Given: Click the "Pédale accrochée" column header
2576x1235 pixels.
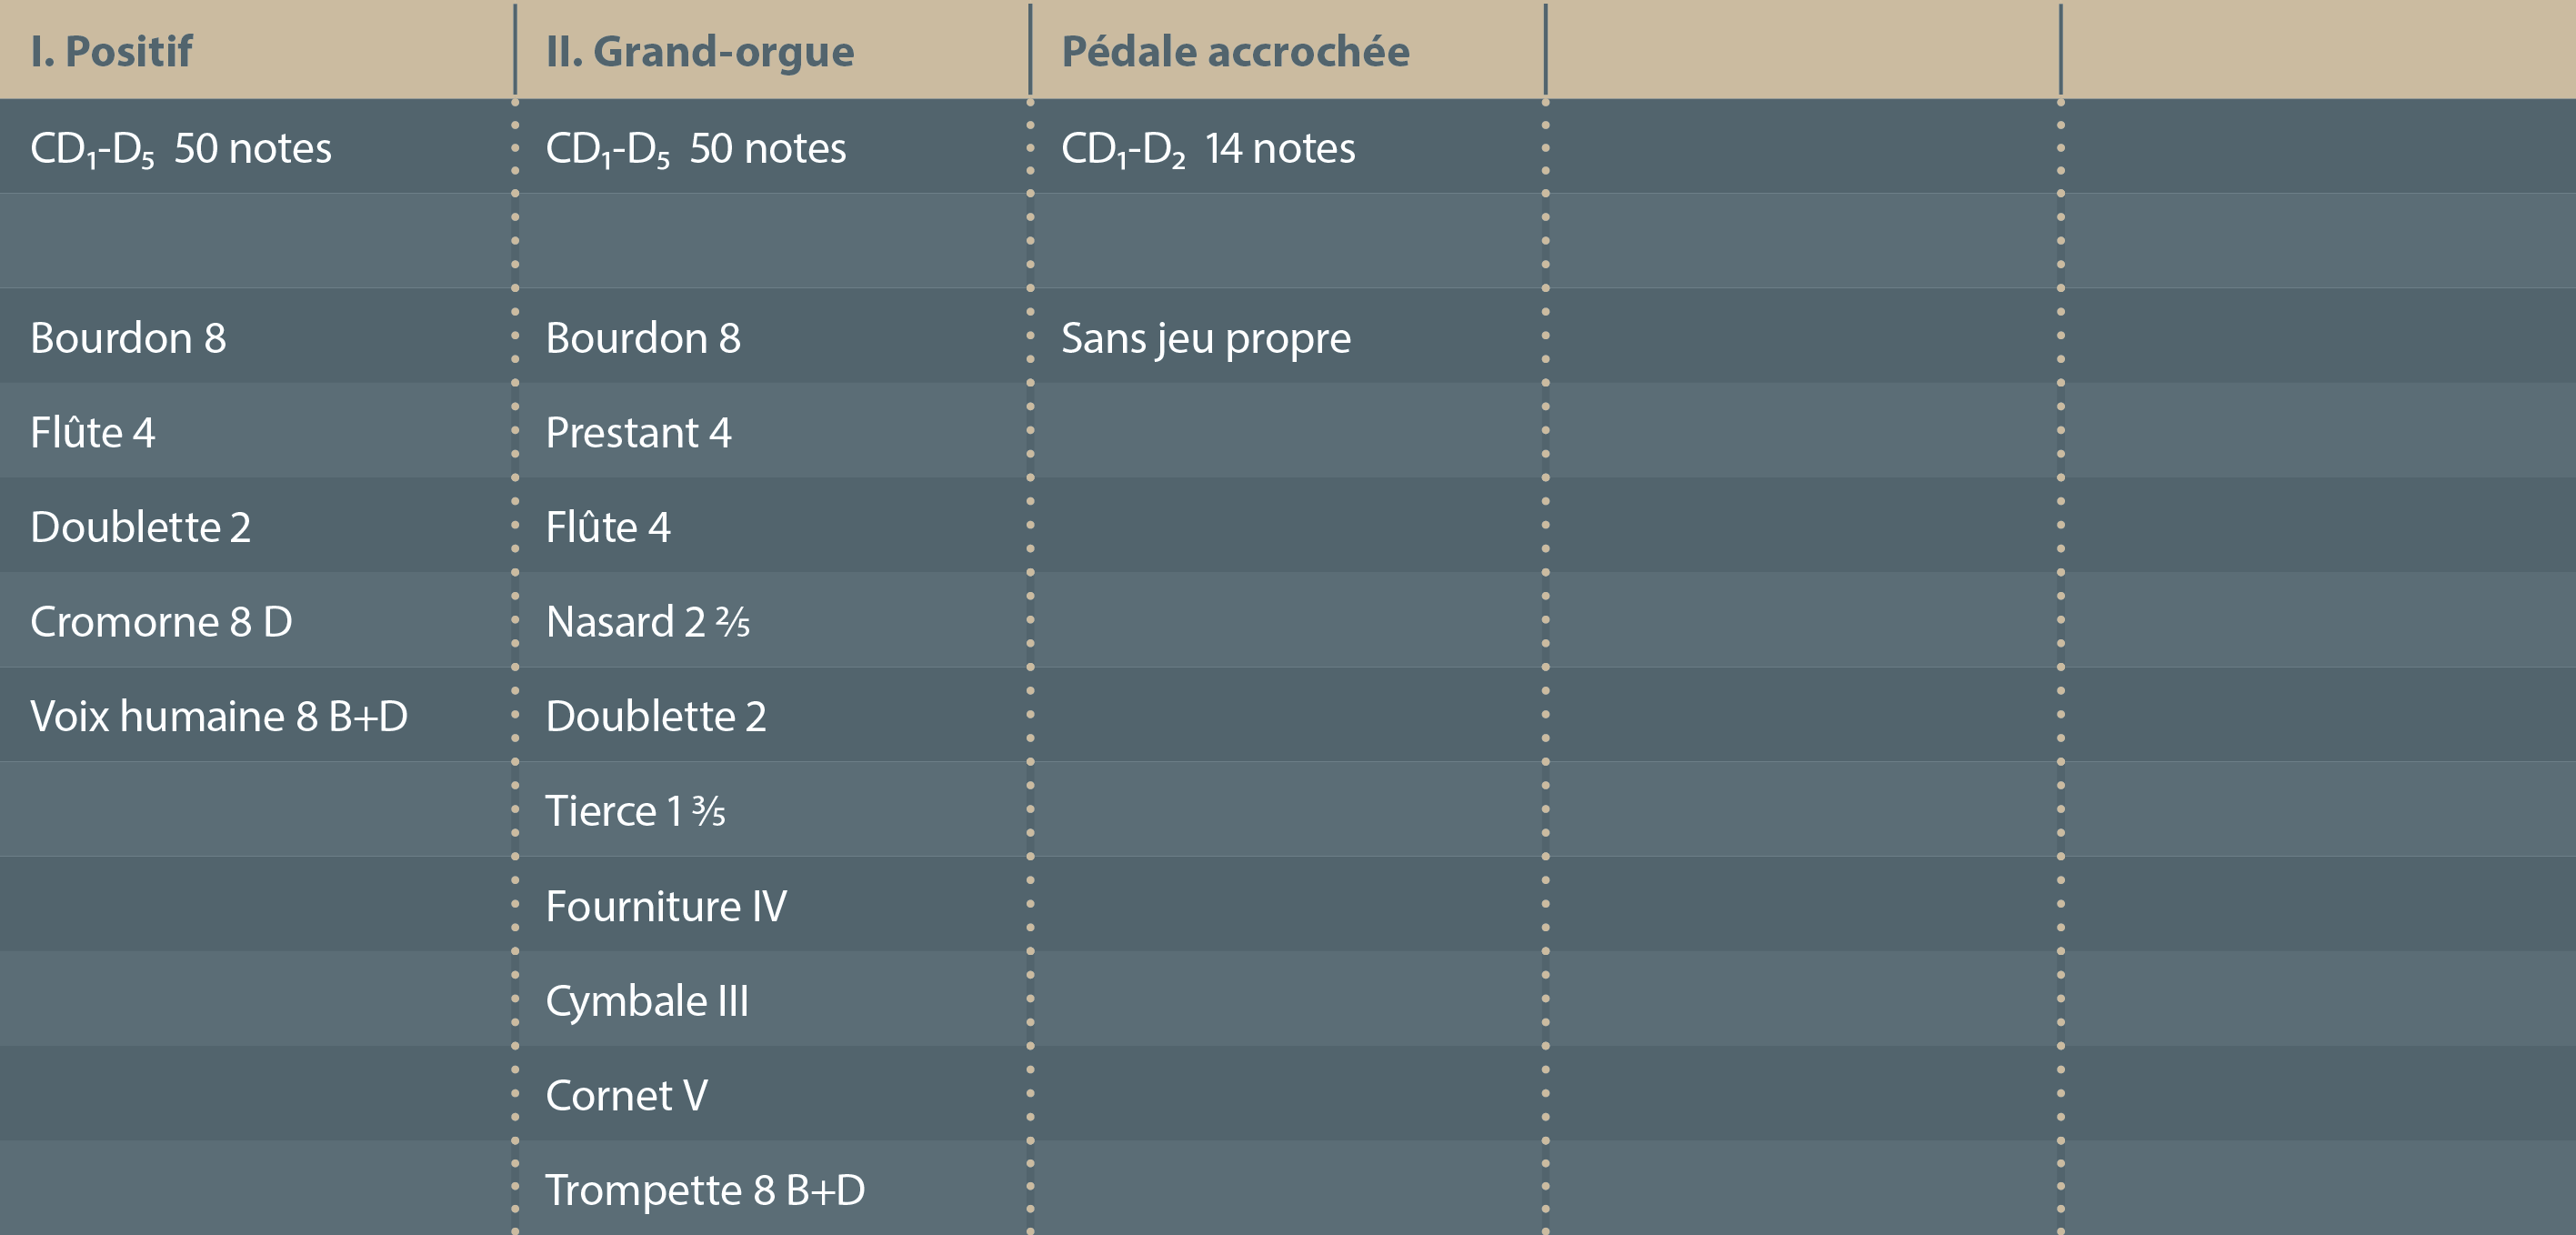Looking at the screenshot, I should coord(1234,52).
